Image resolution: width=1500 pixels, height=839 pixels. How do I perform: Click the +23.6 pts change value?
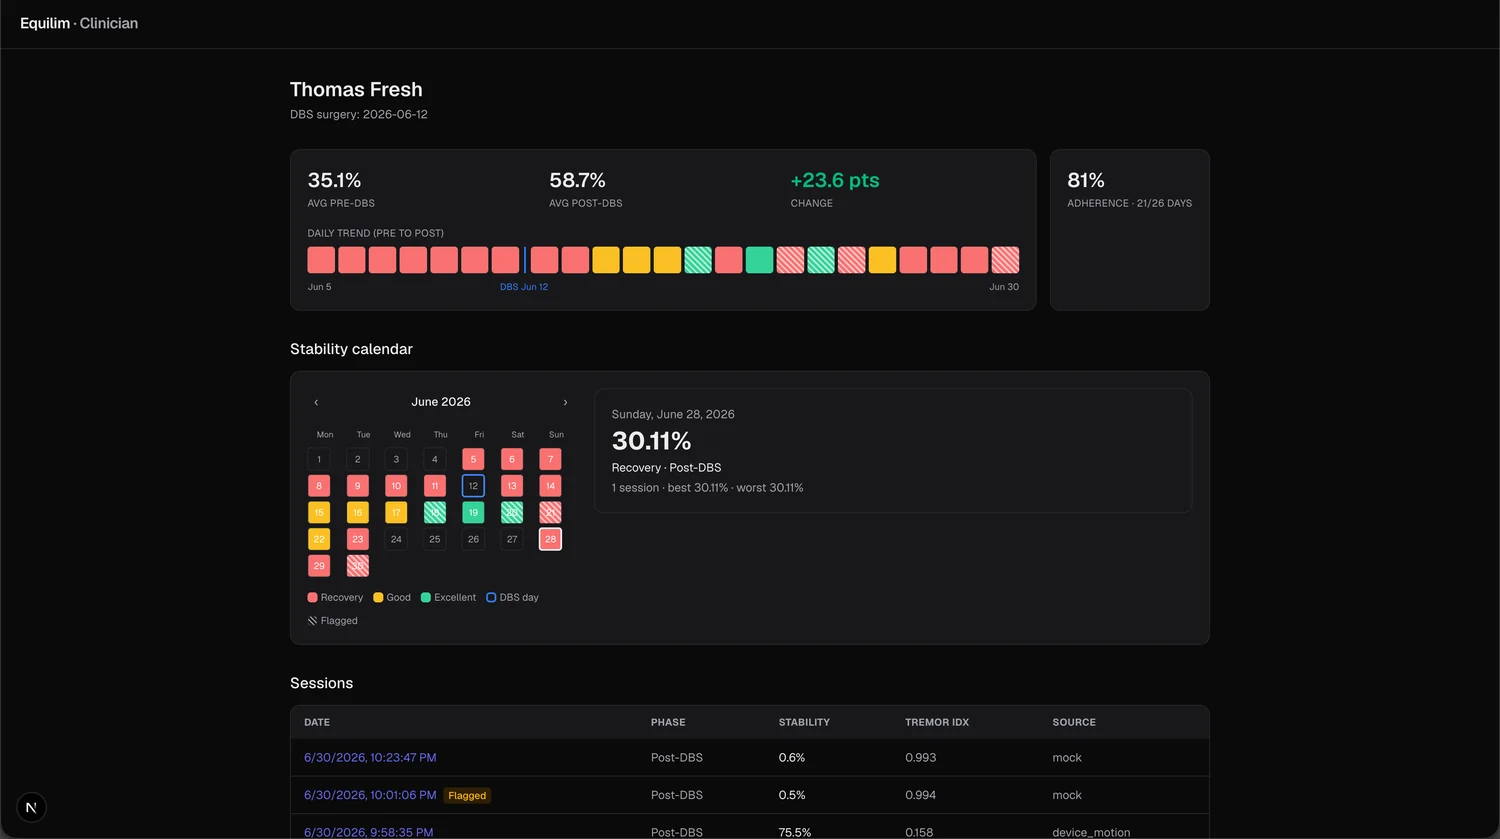[x=835, y=180]
